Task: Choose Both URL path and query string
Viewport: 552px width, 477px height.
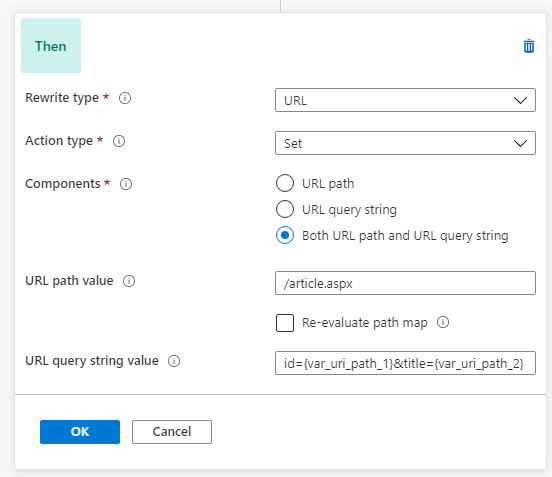Action: point(285,235)
